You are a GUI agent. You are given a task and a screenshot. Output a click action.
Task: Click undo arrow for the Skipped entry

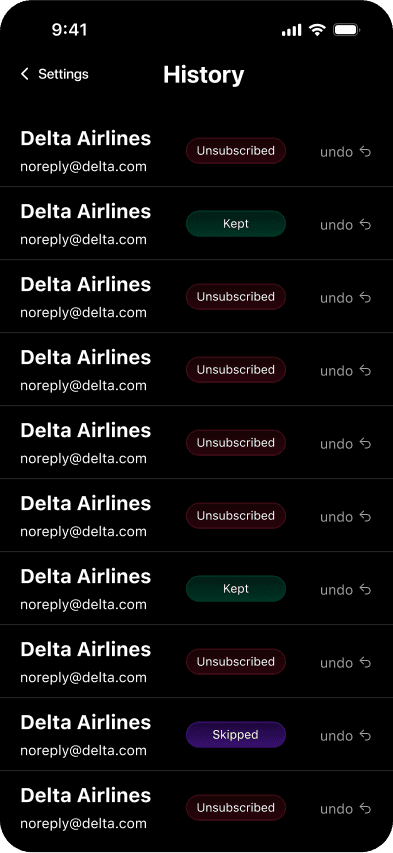click(x=365, y=735)
